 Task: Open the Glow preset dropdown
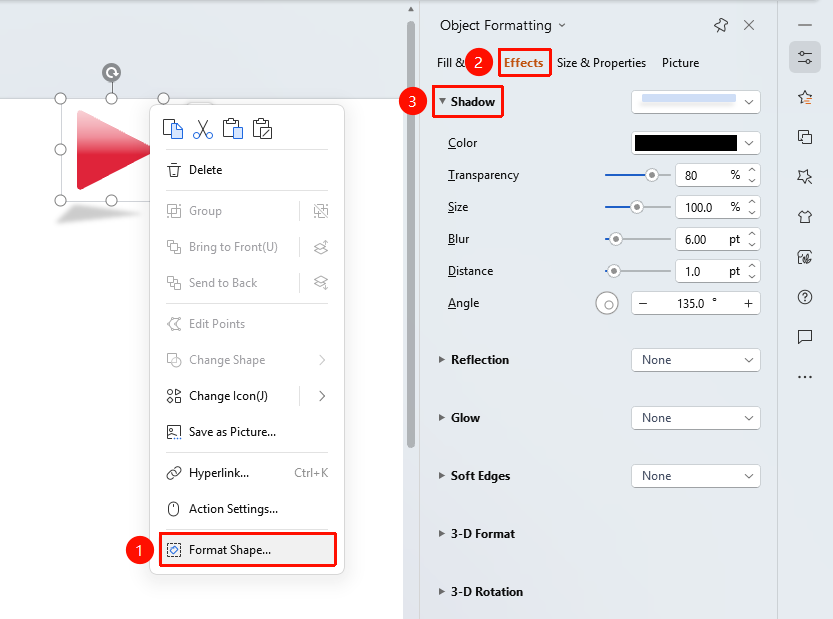[696, 418]
